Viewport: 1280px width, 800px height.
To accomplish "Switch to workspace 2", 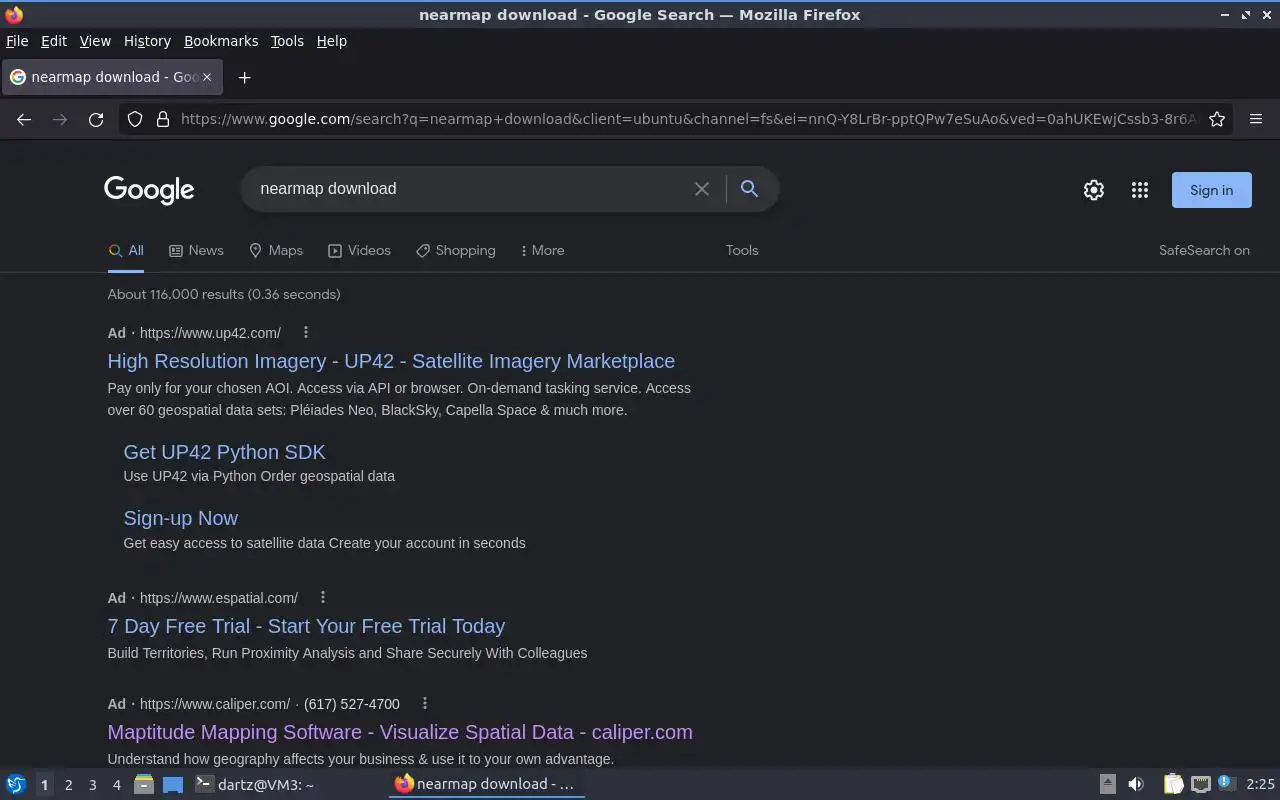I will pyautogui.click(x=69, y=785).
